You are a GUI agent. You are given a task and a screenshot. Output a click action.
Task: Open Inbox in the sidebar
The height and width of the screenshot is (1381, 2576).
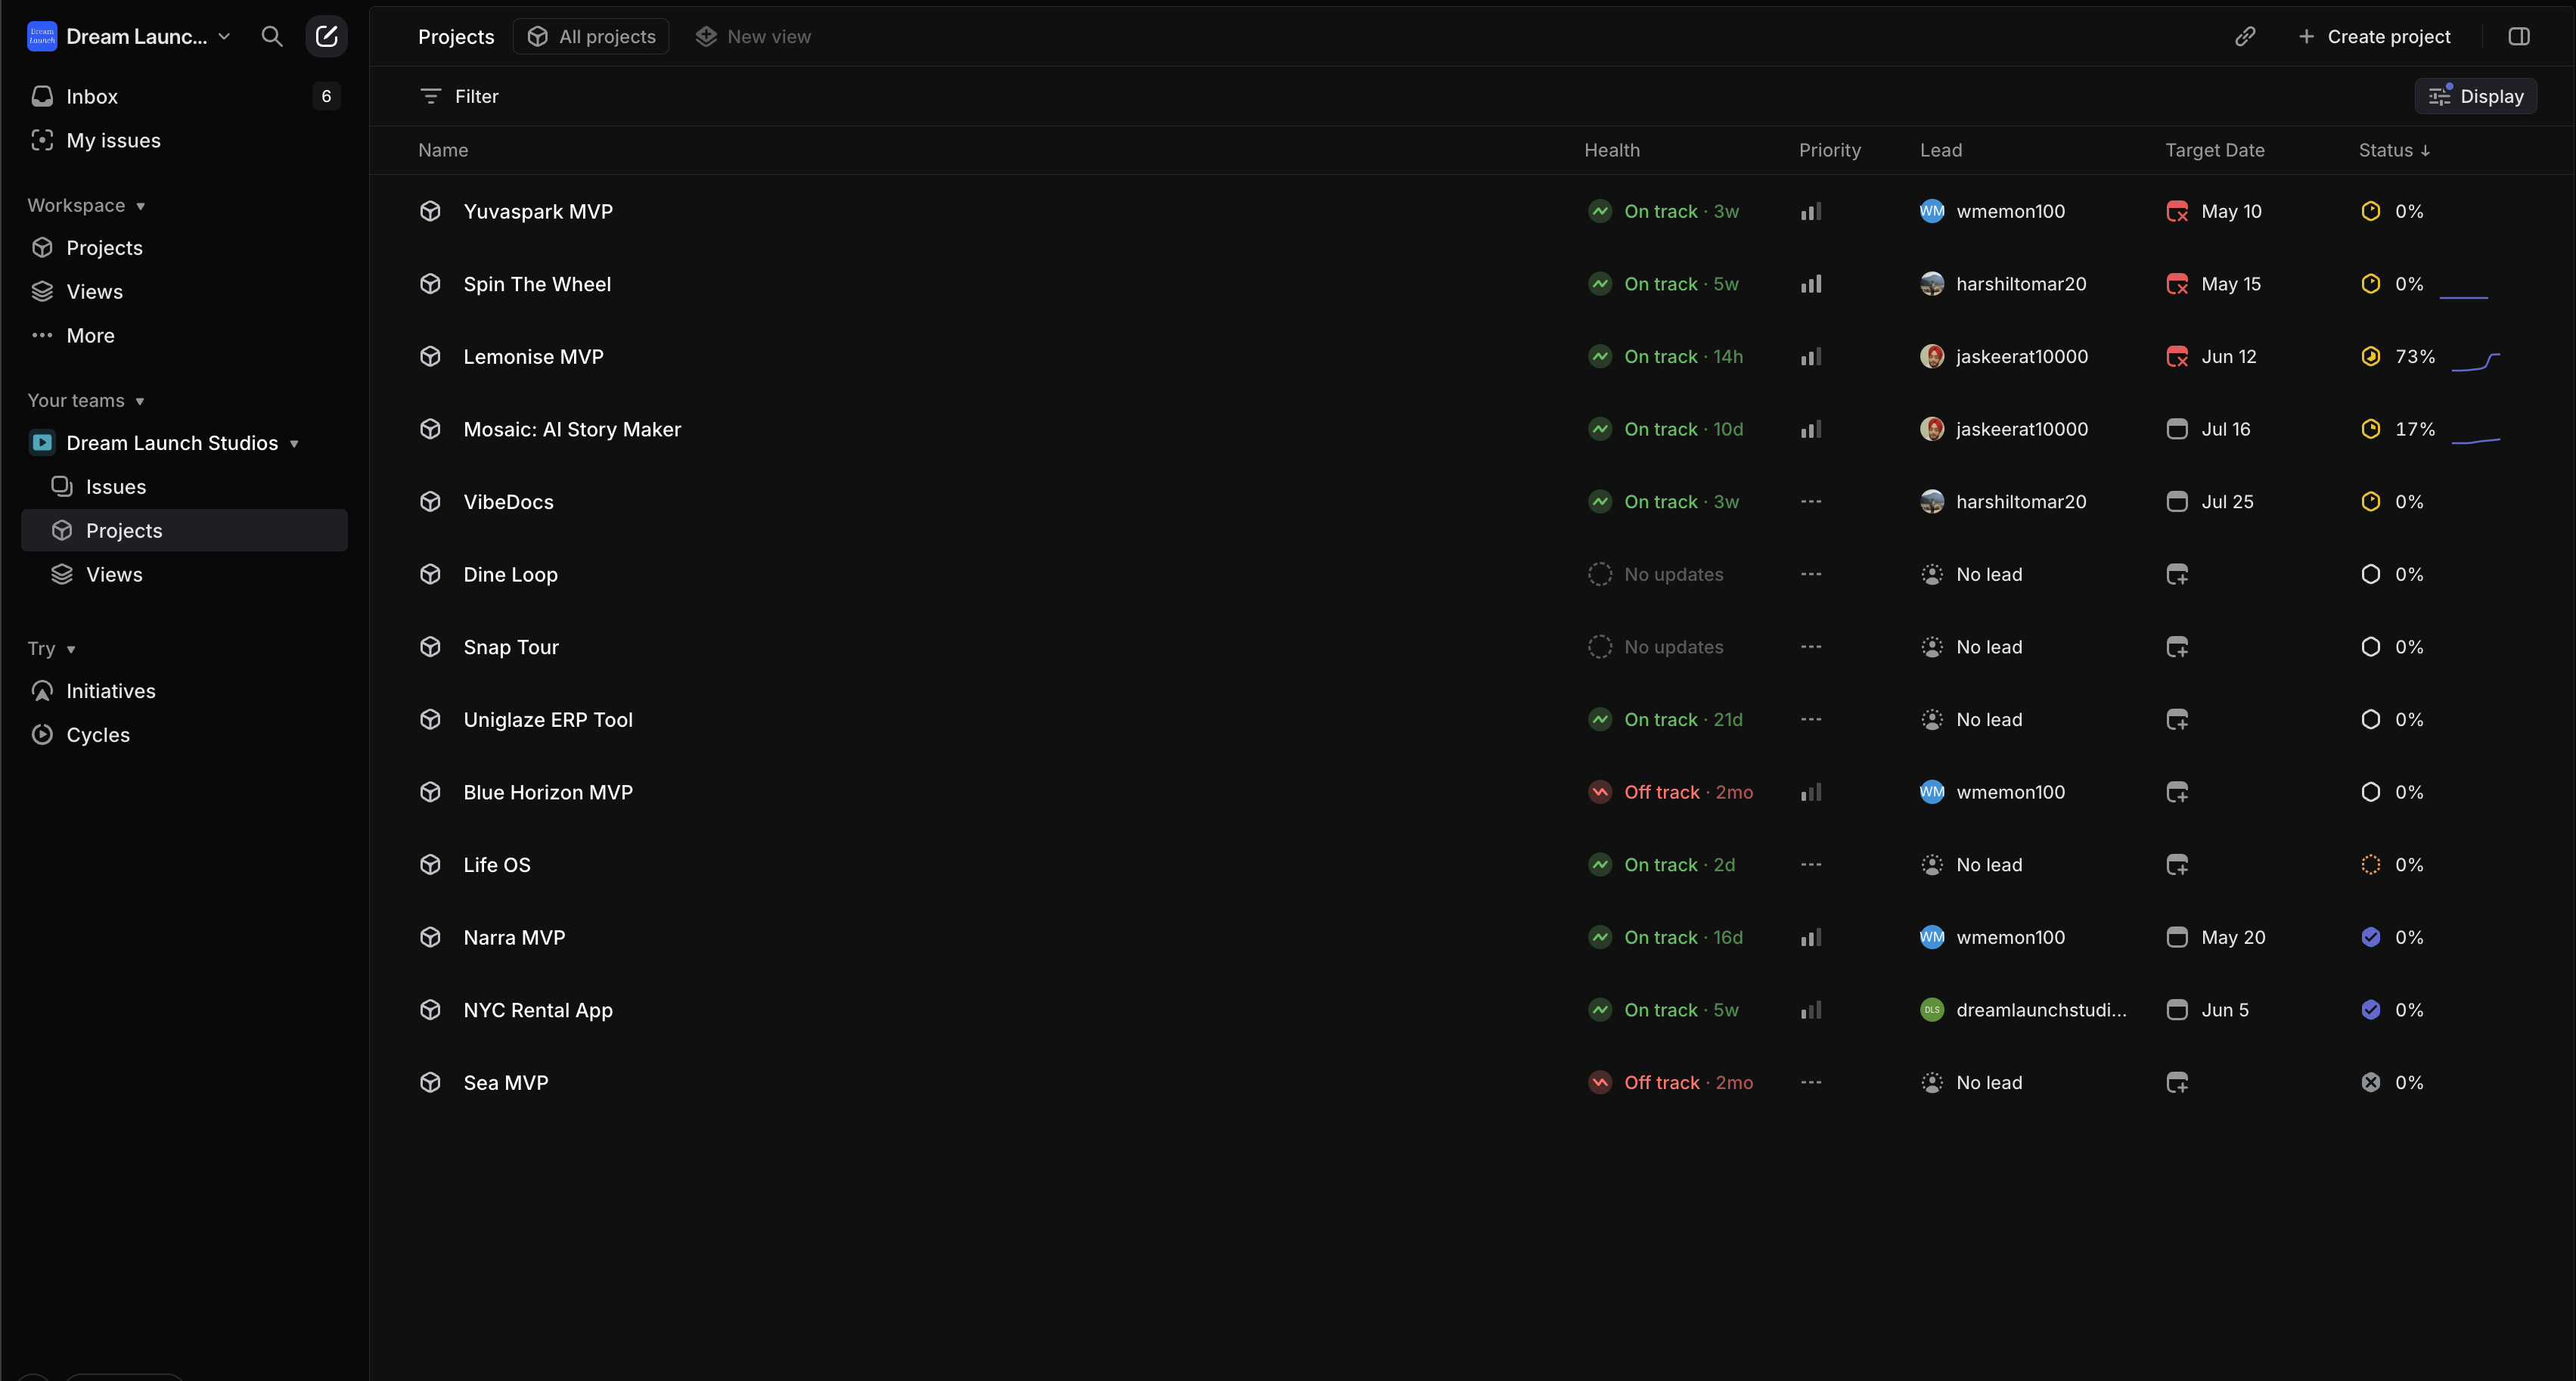[184, 96]
